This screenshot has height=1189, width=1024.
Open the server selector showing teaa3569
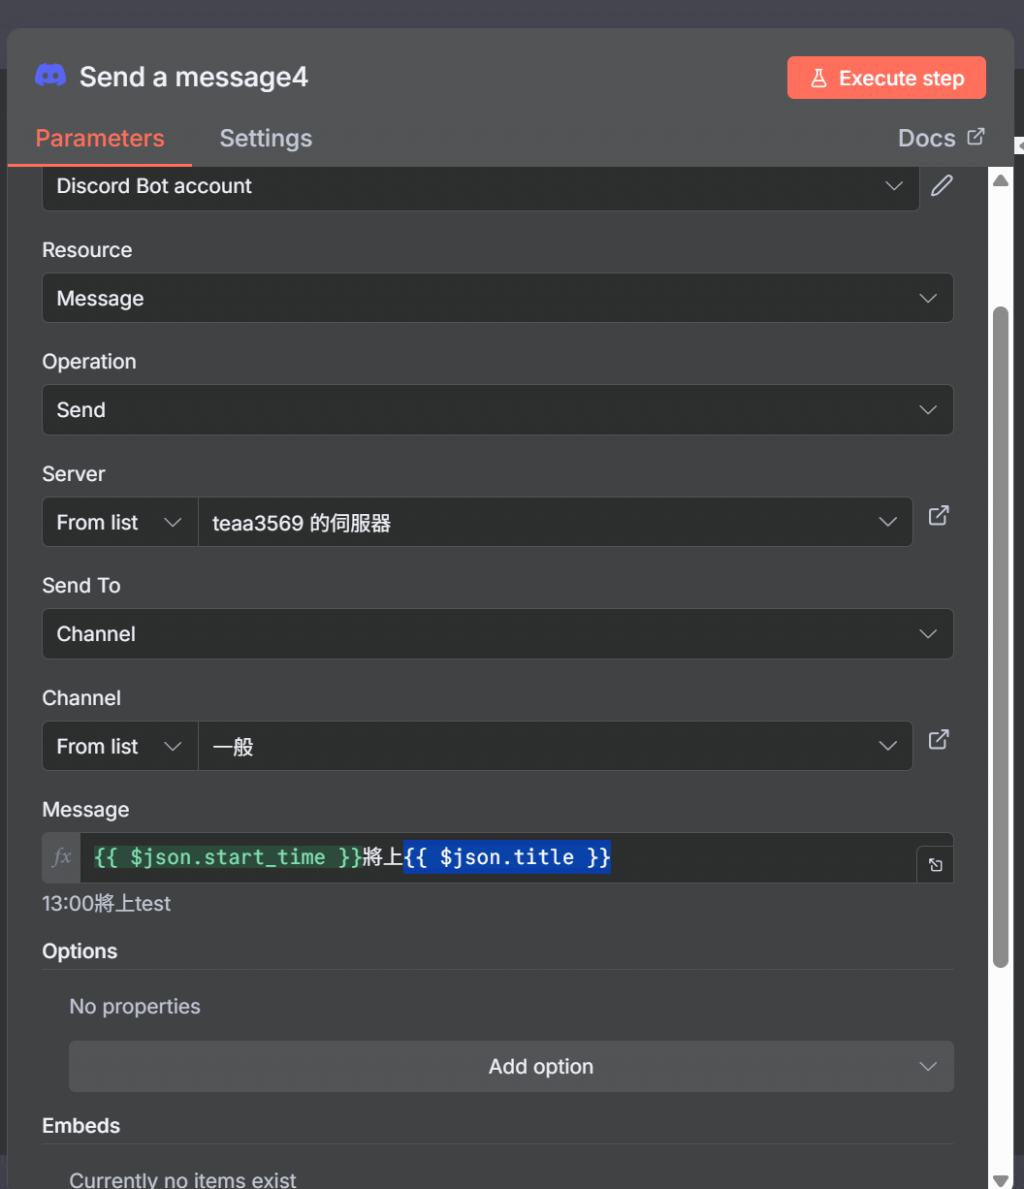tap(555, 522)
